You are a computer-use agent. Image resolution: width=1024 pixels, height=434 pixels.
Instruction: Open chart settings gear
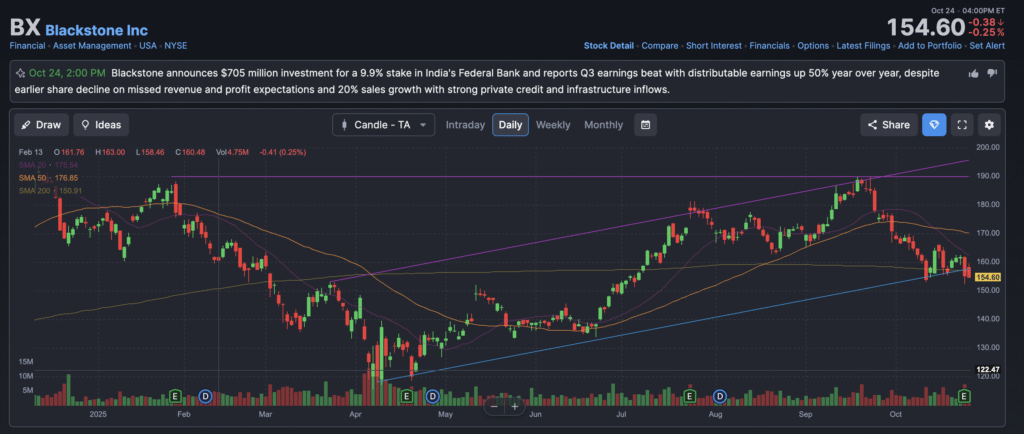tap(989, 125)
